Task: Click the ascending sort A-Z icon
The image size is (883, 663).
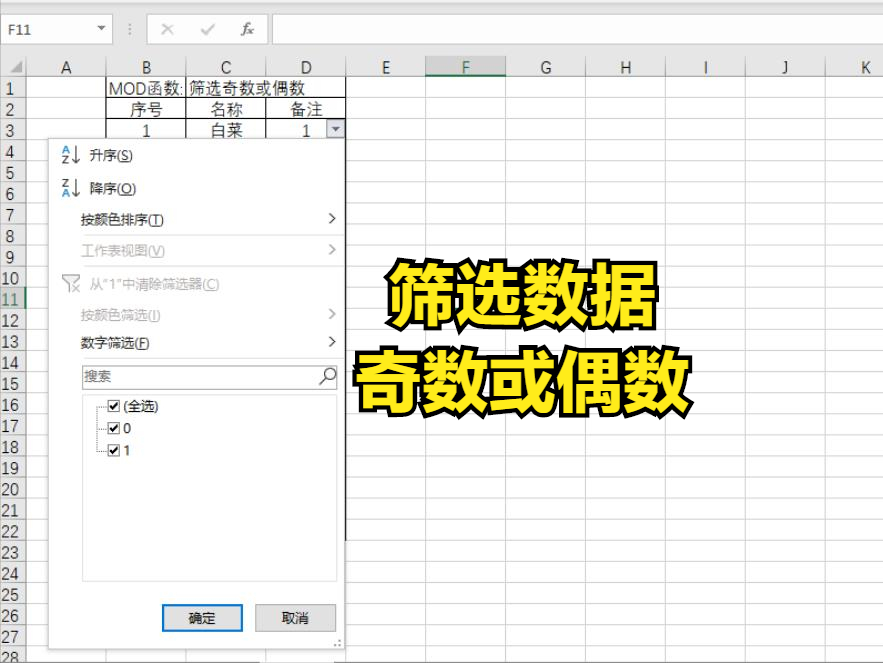Action: [71, 155]
